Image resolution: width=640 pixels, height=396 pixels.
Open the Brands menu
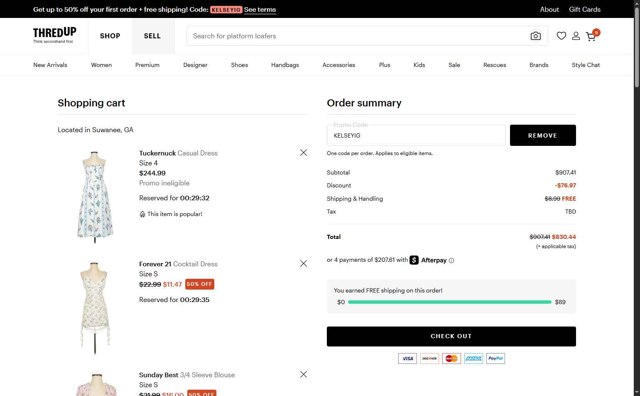[x=539, y=65]
